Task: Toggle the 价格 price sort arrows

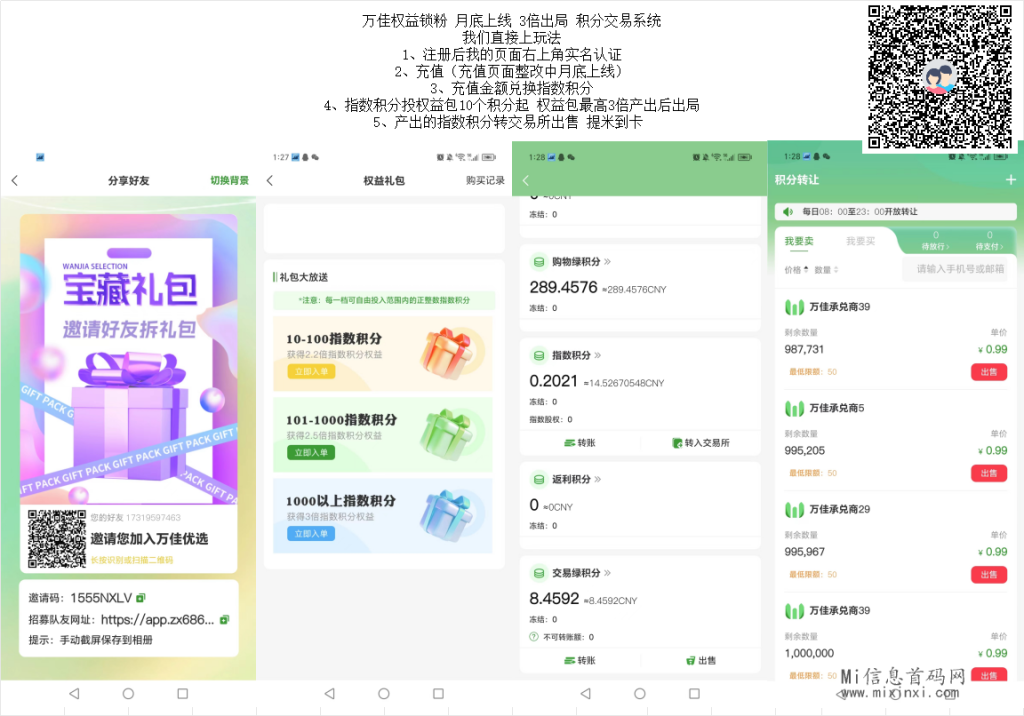Action: point(806,269)
